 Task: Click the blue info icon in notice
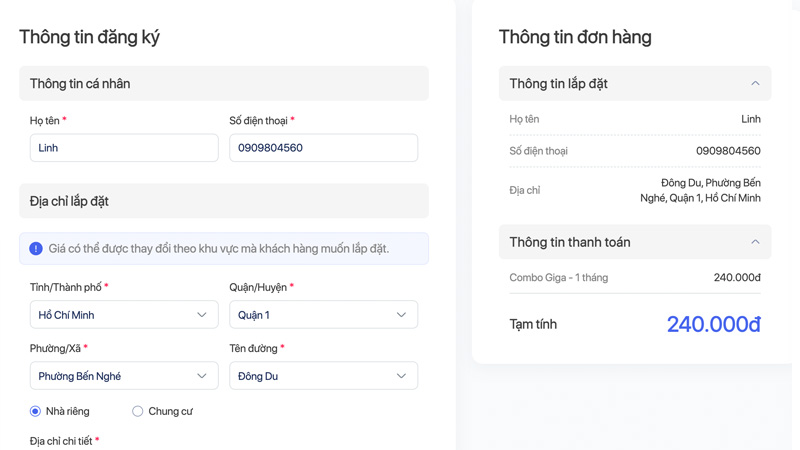[36, 248]
